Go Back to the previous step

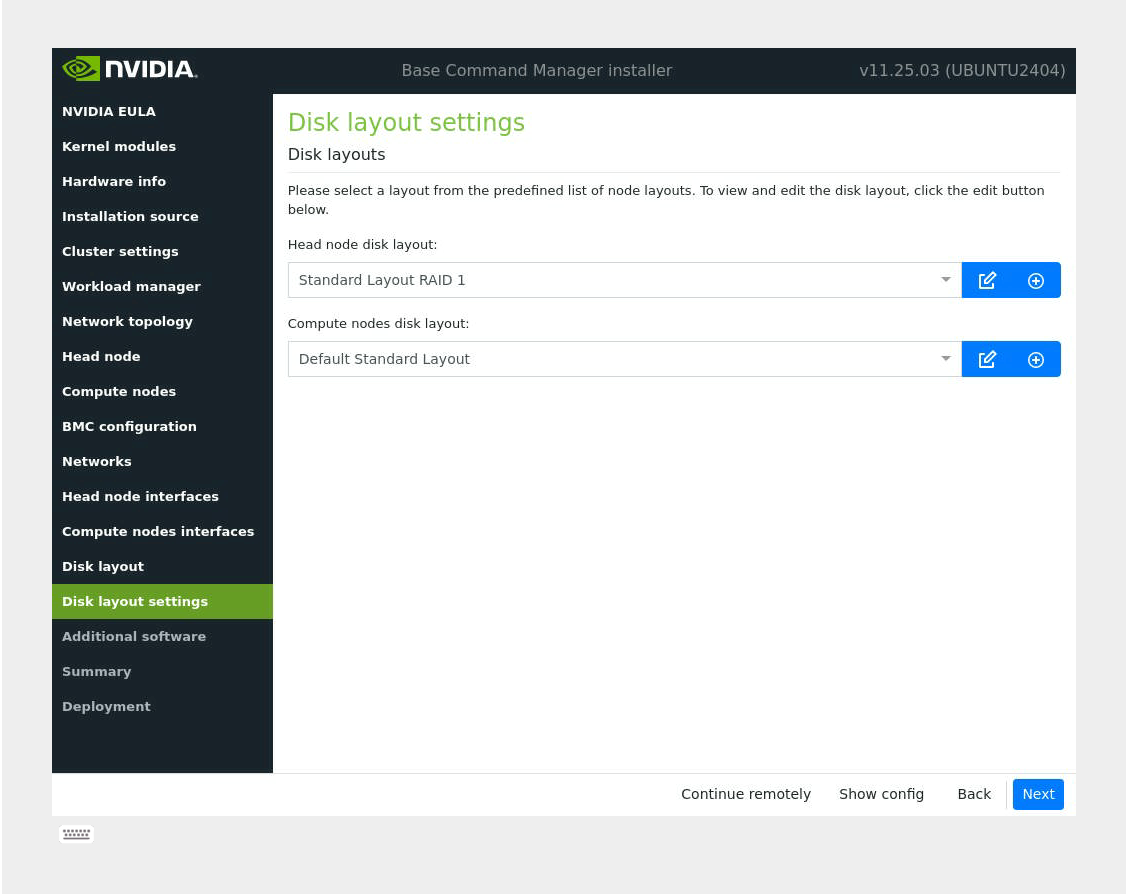(973, 794)
